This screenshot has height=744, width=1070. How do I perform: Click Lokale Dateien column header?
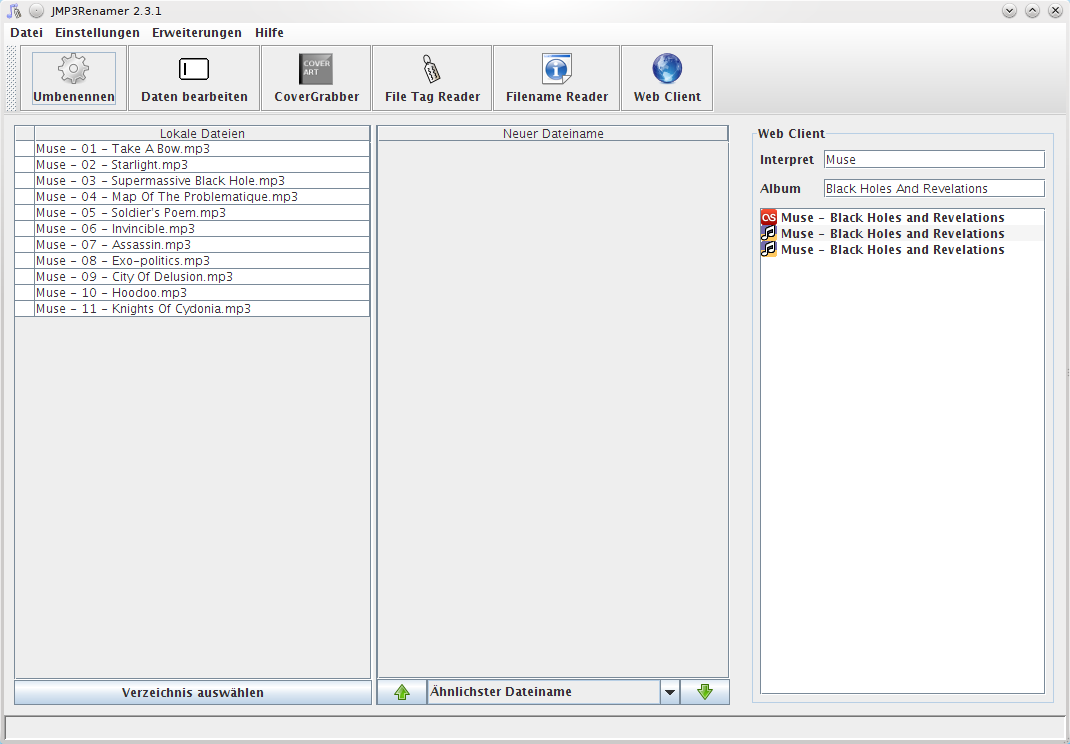pyautogui.click(x=202, y=134)
